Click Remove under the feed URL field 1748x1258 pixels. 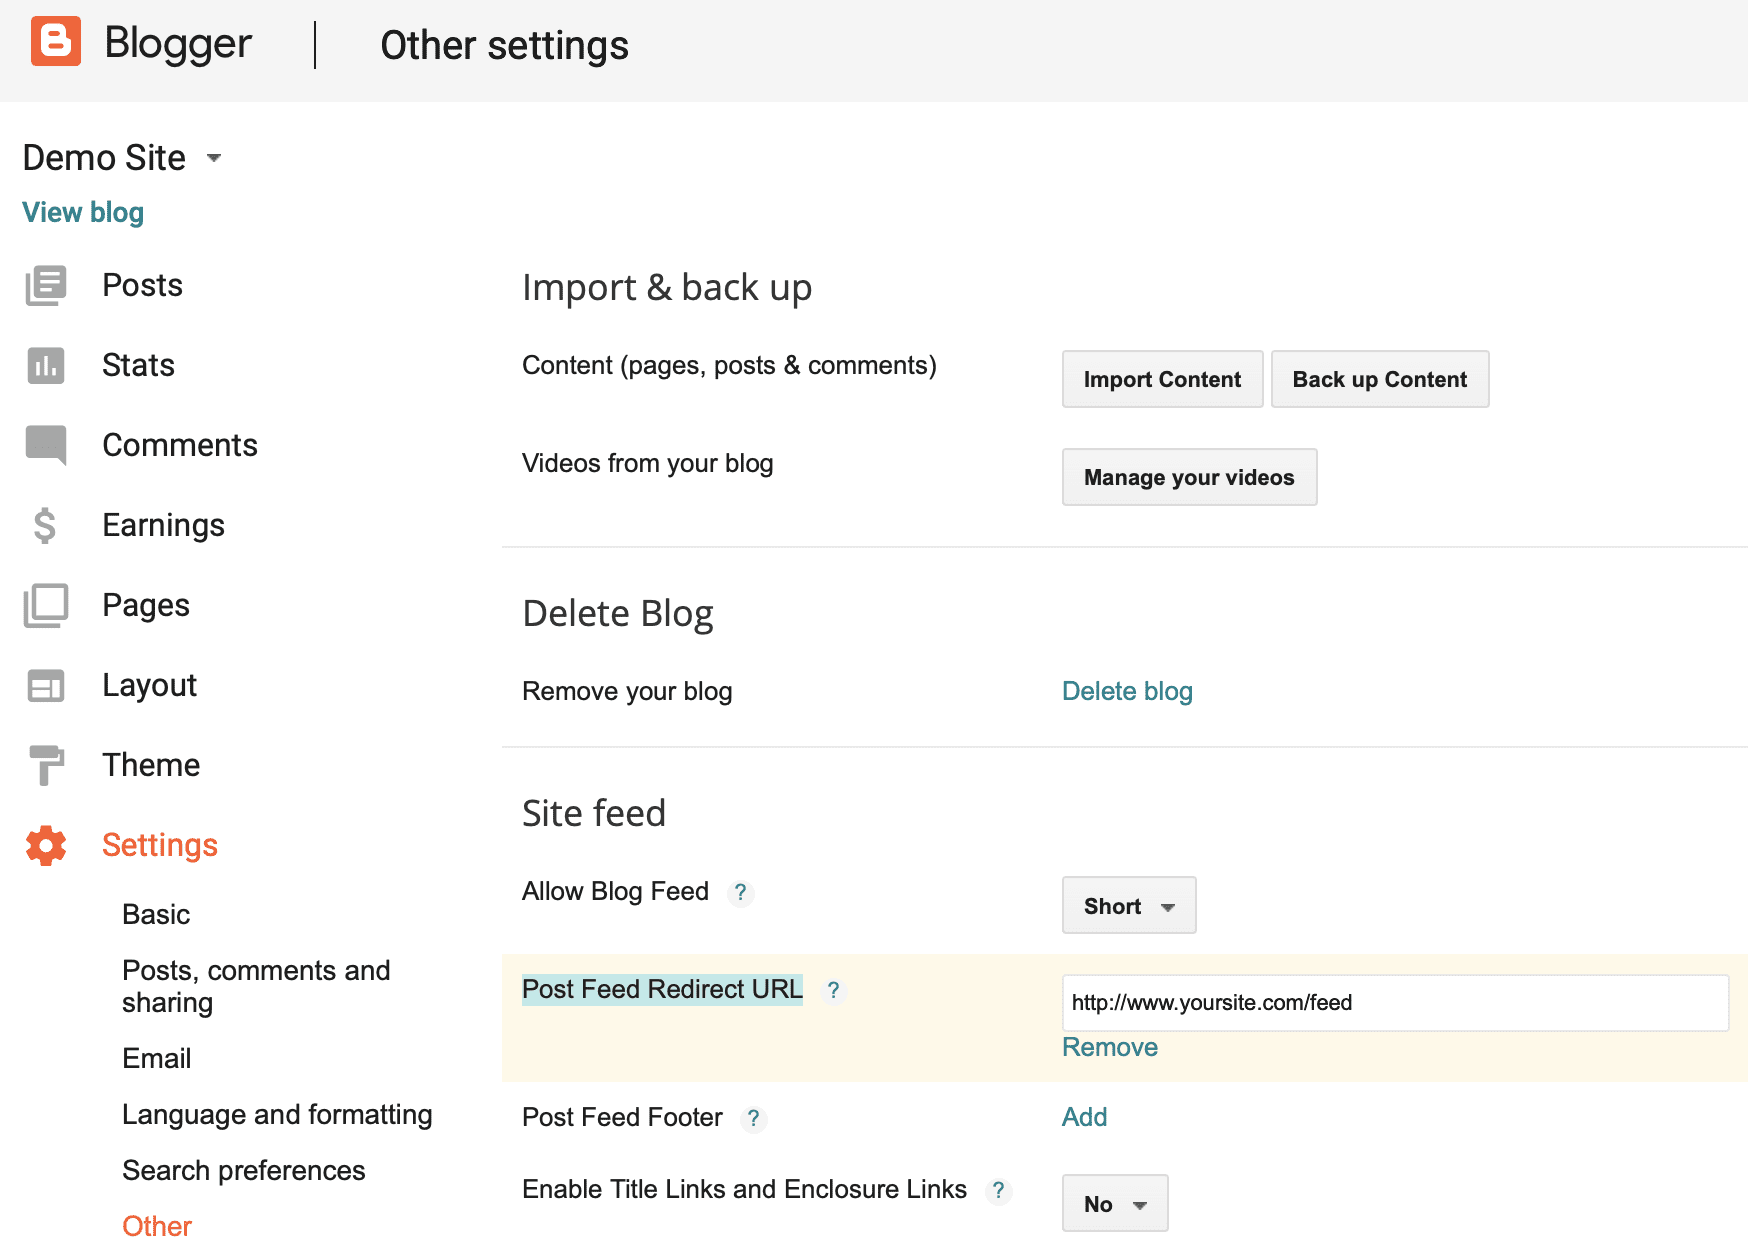[x=1109, y=1047]
